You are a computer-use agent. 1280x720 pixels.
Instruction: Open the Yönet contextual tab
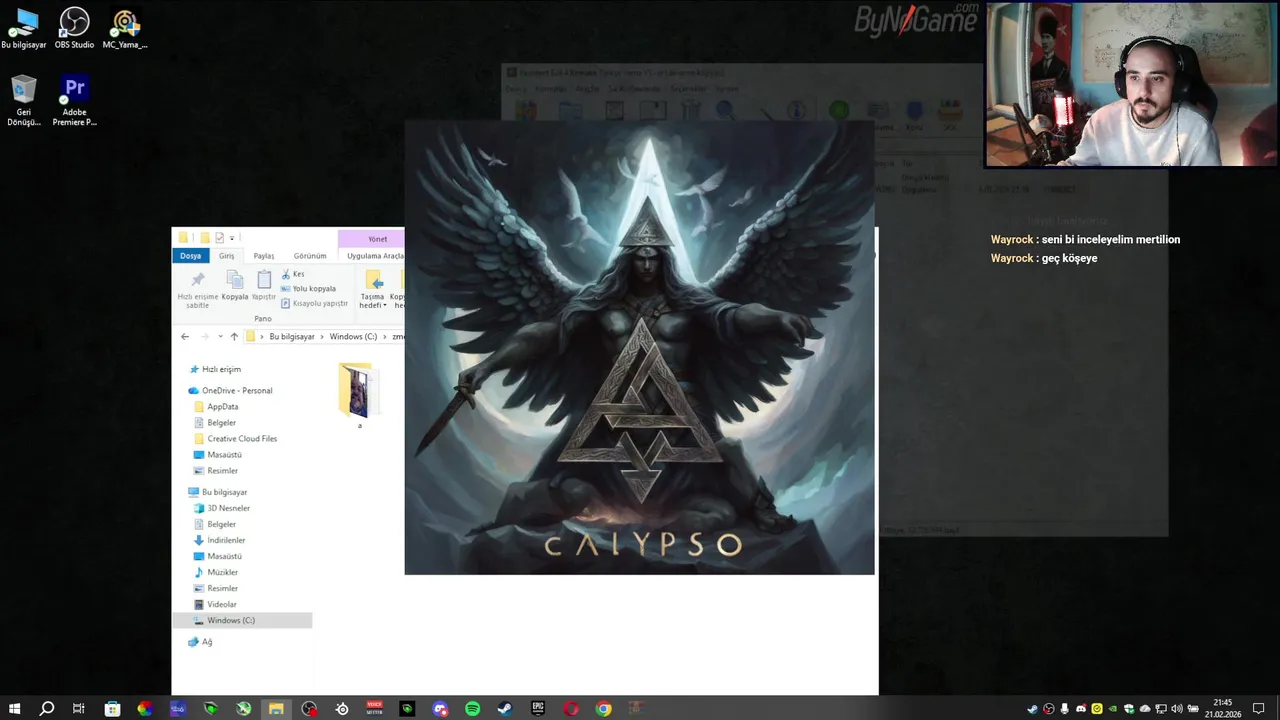[377, 239]
